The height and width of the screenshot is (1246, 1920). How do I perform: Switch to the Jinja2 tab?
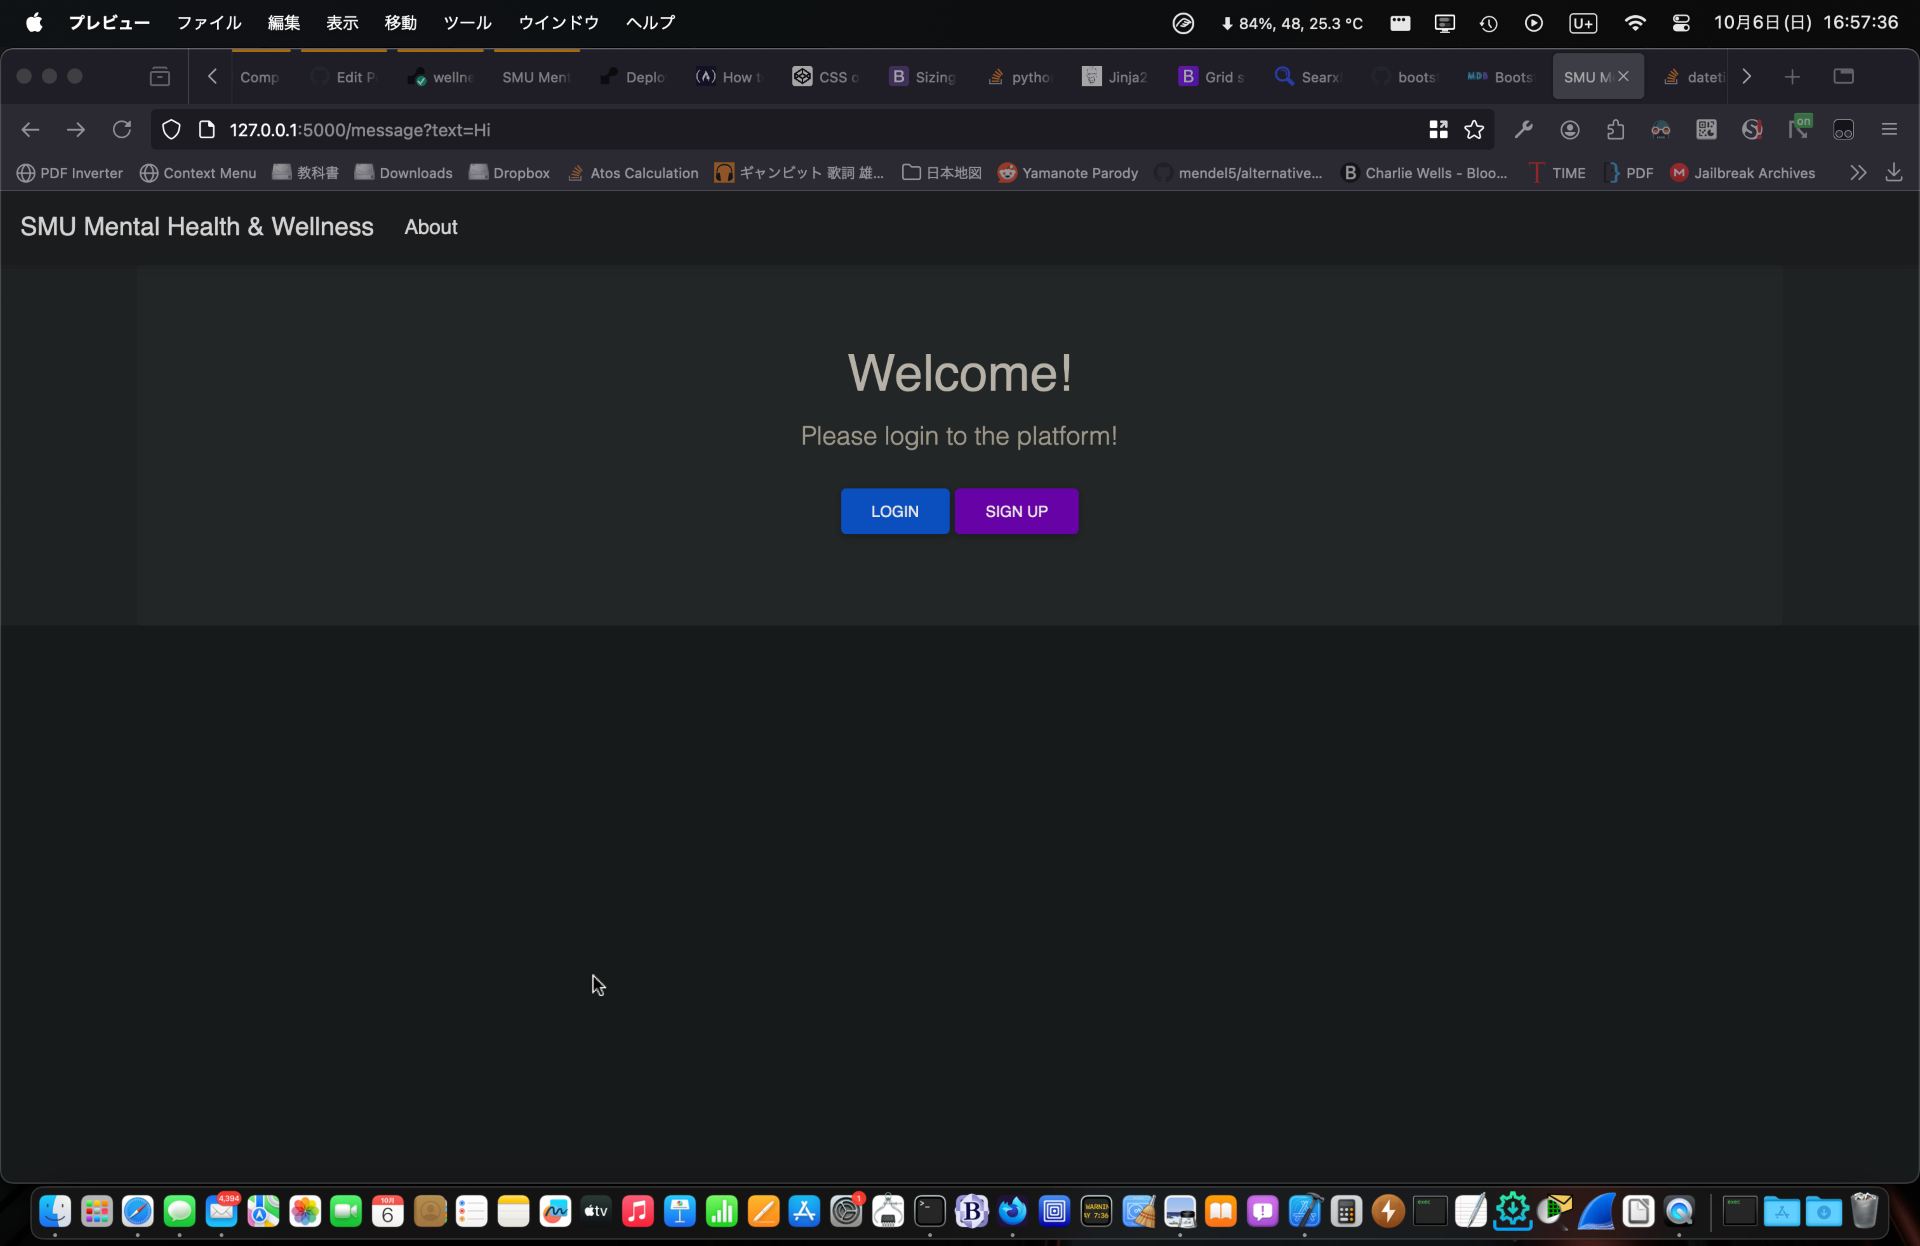(1116, 77)
